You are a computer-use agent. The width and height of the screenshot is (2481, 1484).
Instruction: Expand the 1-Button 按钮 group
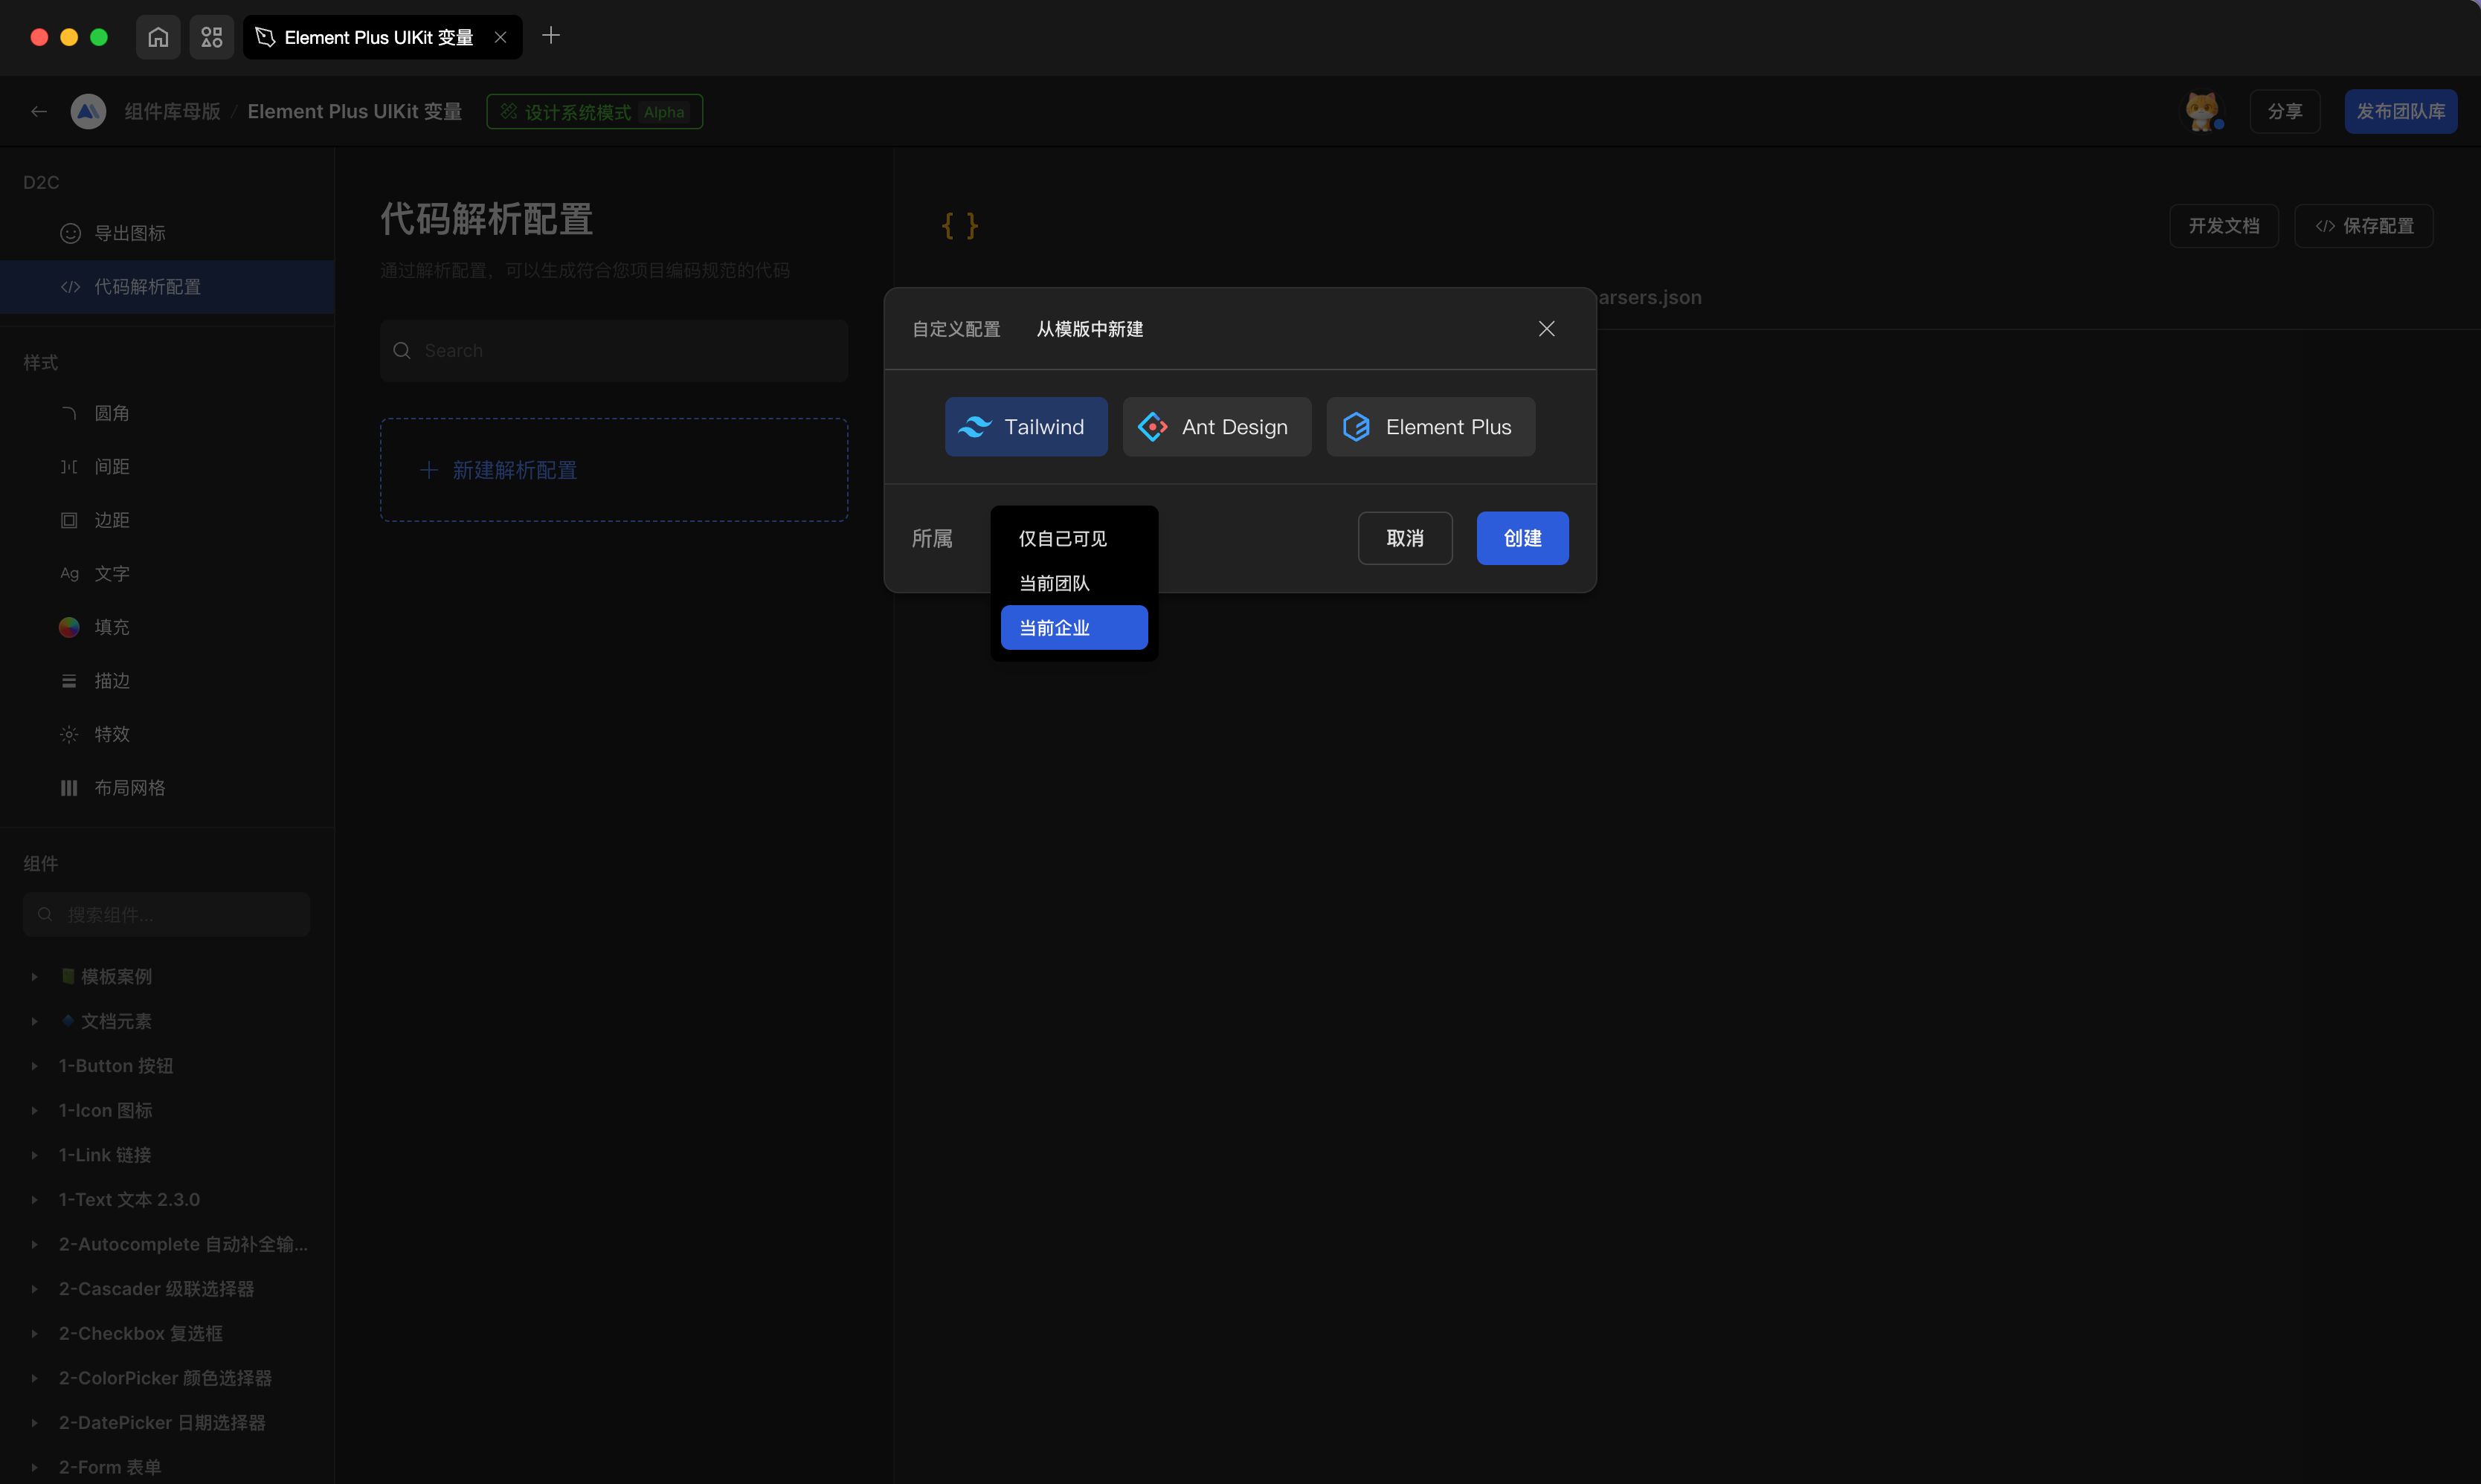coord(34,1066)
